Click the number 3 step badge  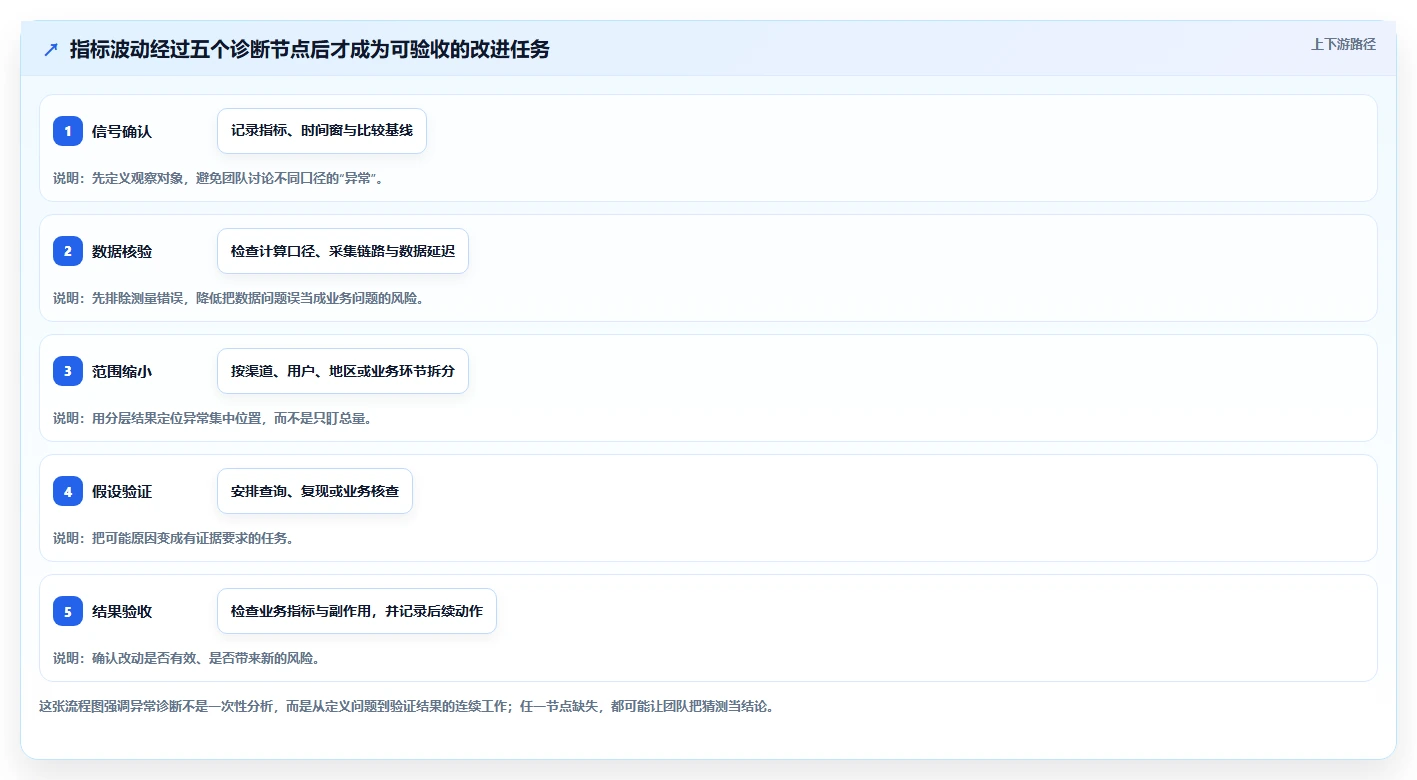68,371
